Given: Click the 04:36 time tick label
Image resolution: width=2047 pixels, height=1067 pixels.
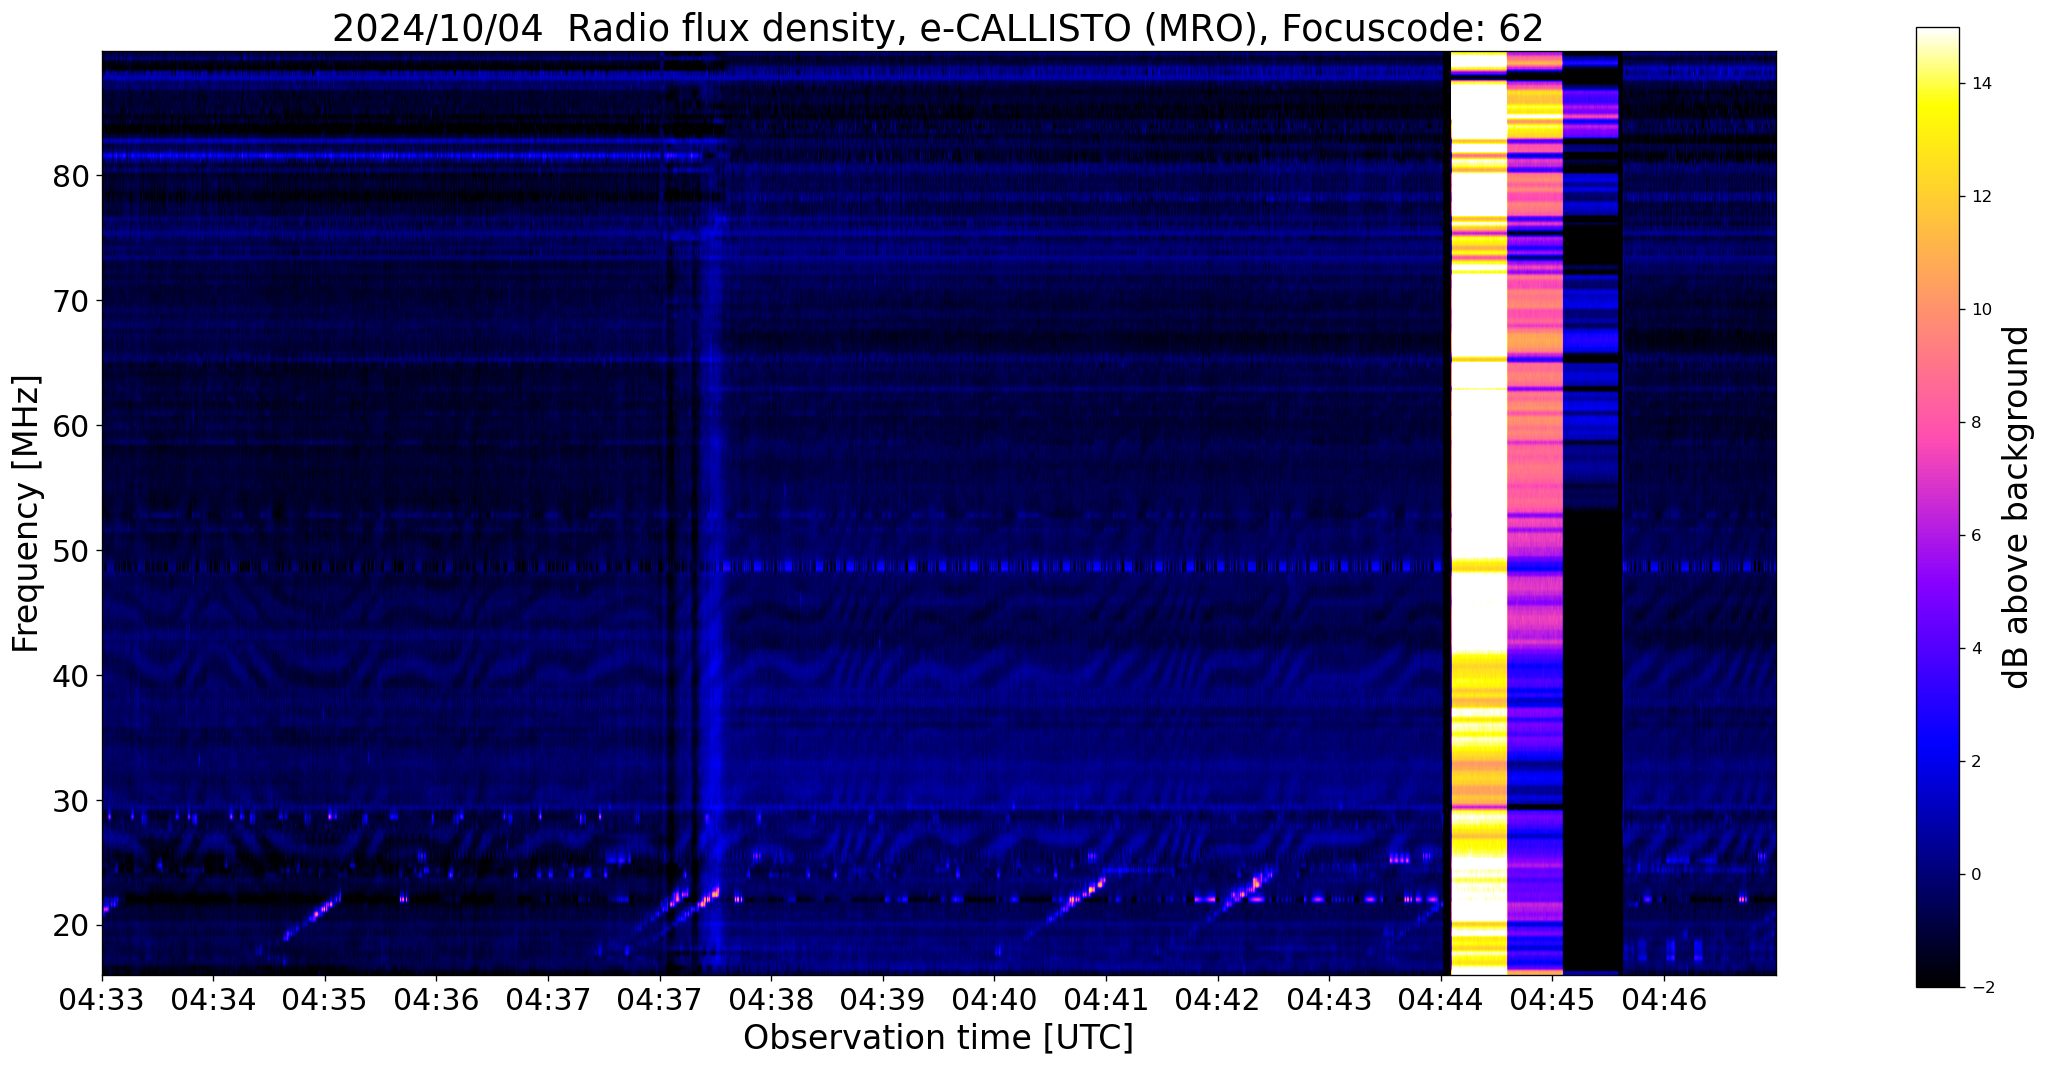Looking at the screenshot, I should [x=436, y=998].
